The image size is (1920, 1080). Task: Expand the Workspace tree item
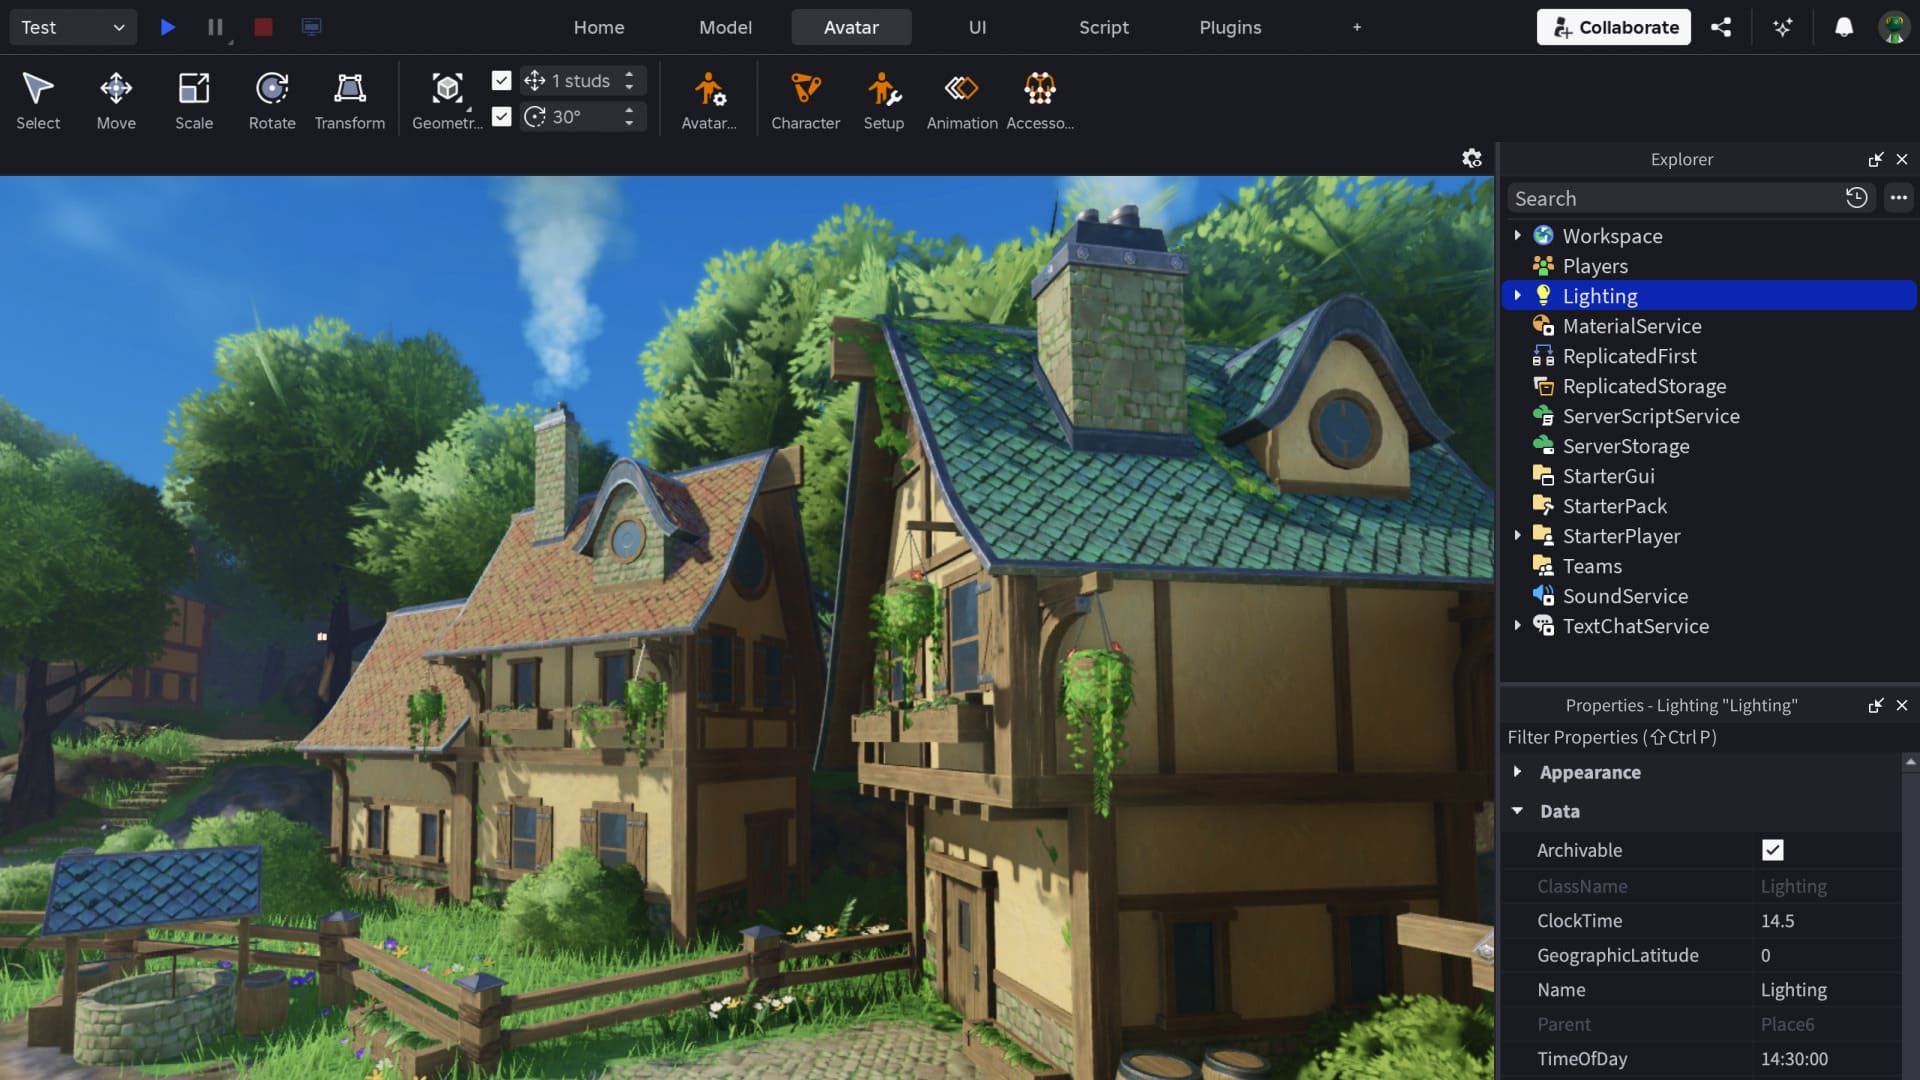(1519, 236)
